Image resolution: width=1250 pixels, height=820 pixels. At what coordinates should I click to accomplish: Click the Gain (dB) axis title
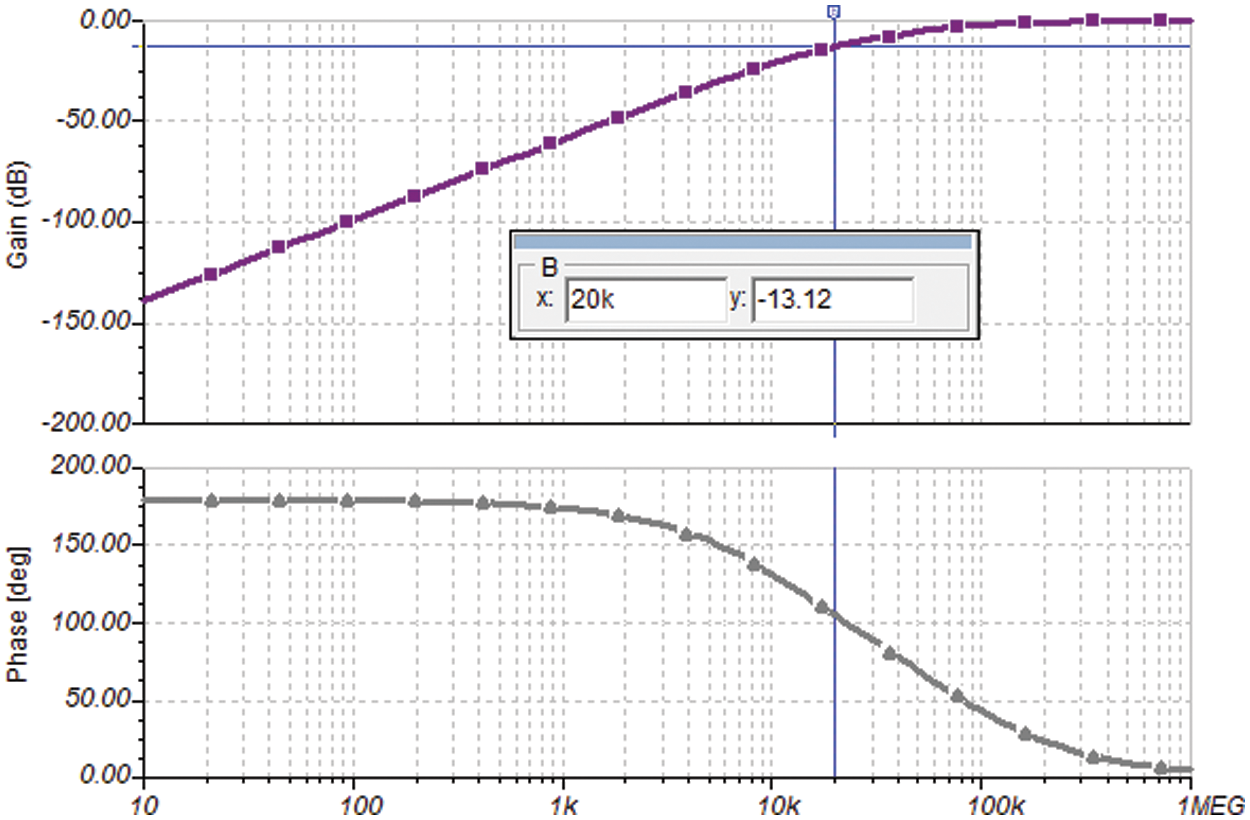point(17,220)
